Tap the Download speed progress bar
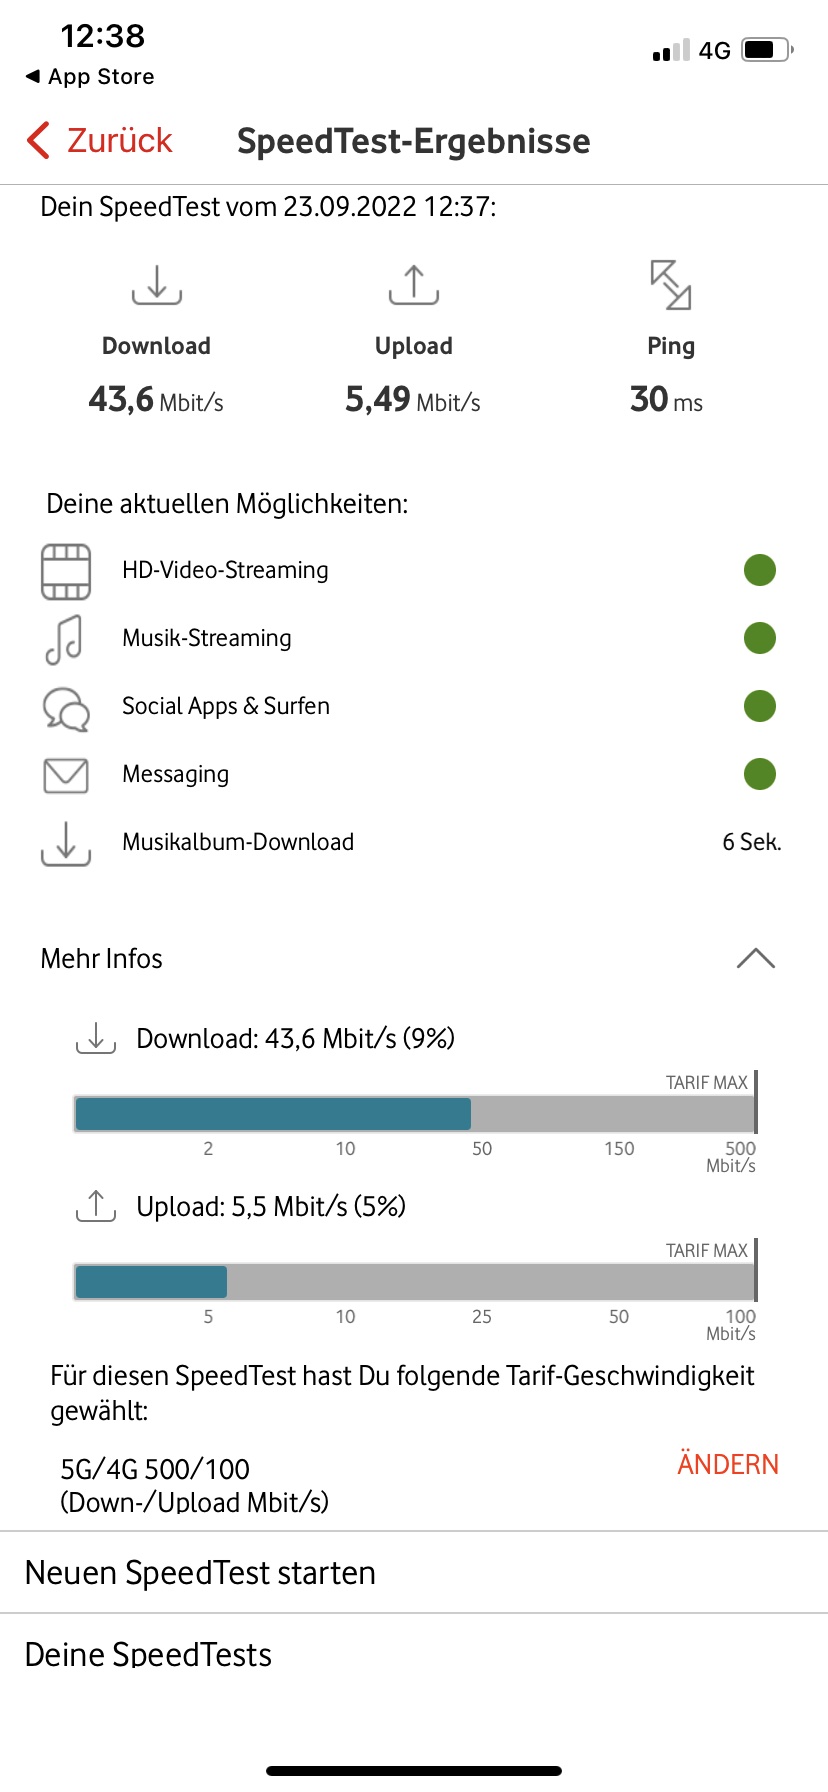The width and height of the screenshot is (828, 1792). pyautogui.click(x=414, y=1114)
